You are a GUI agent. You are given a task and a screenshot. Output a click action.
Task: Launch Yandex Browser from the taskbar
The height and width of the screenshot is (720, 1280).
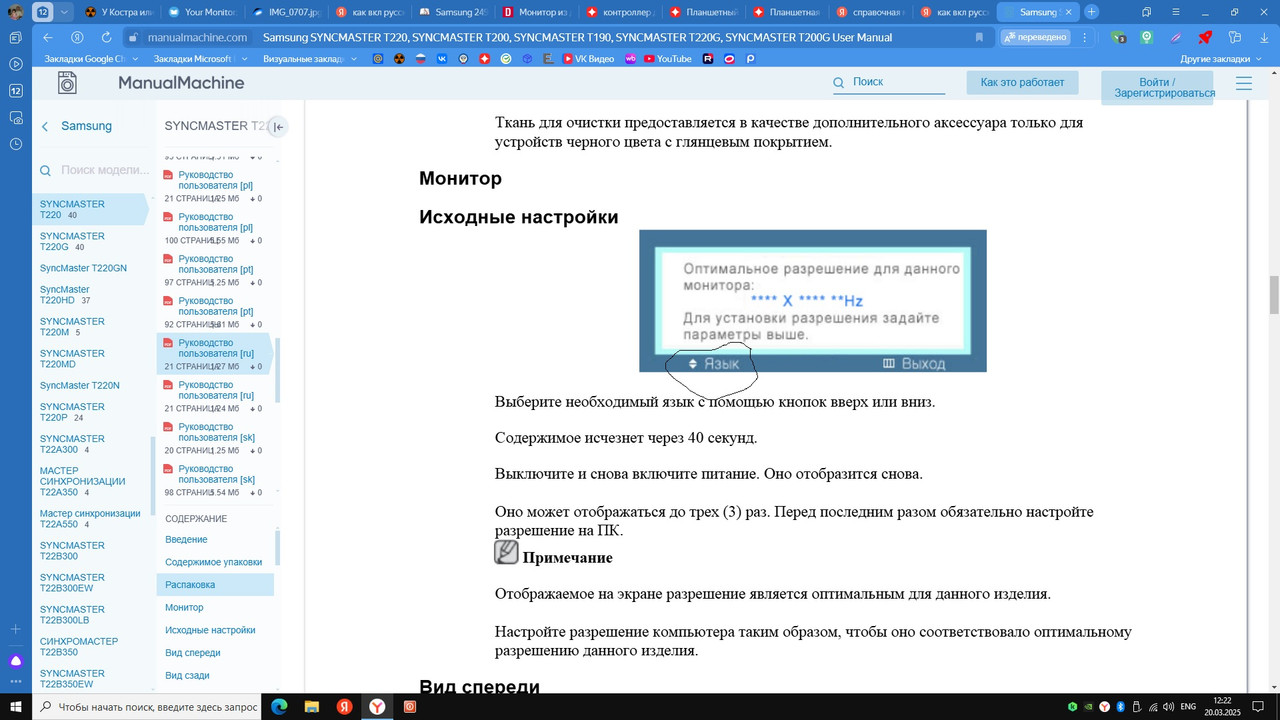coord(377,706)
